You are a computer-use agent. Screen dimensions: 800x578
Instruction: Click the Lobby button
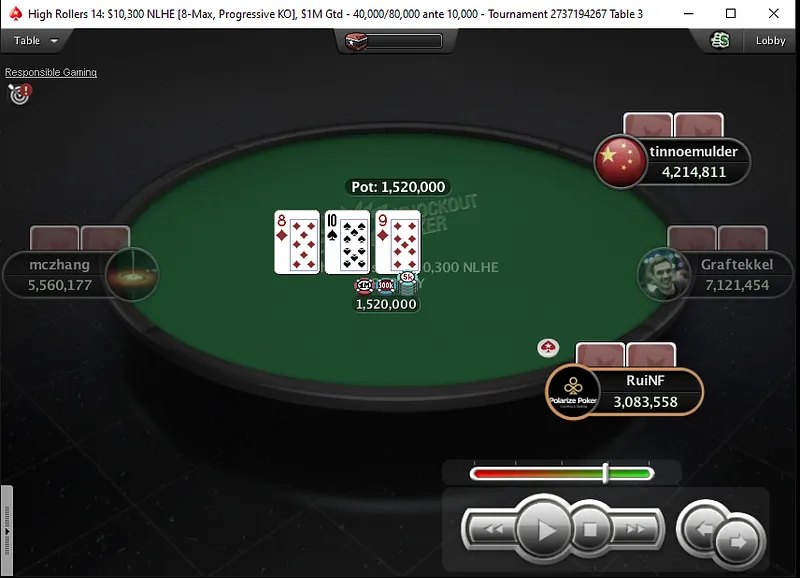tap(770, 41)
